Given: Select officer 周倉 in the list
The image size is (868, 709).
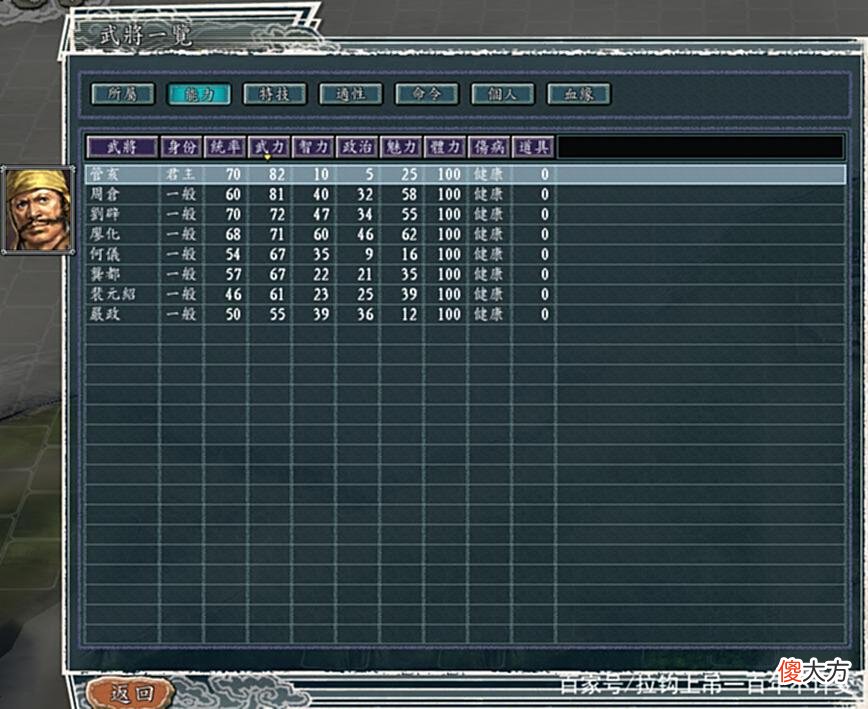Looking at the screenshot, I should pyautogui.click(x=465, y=194).
